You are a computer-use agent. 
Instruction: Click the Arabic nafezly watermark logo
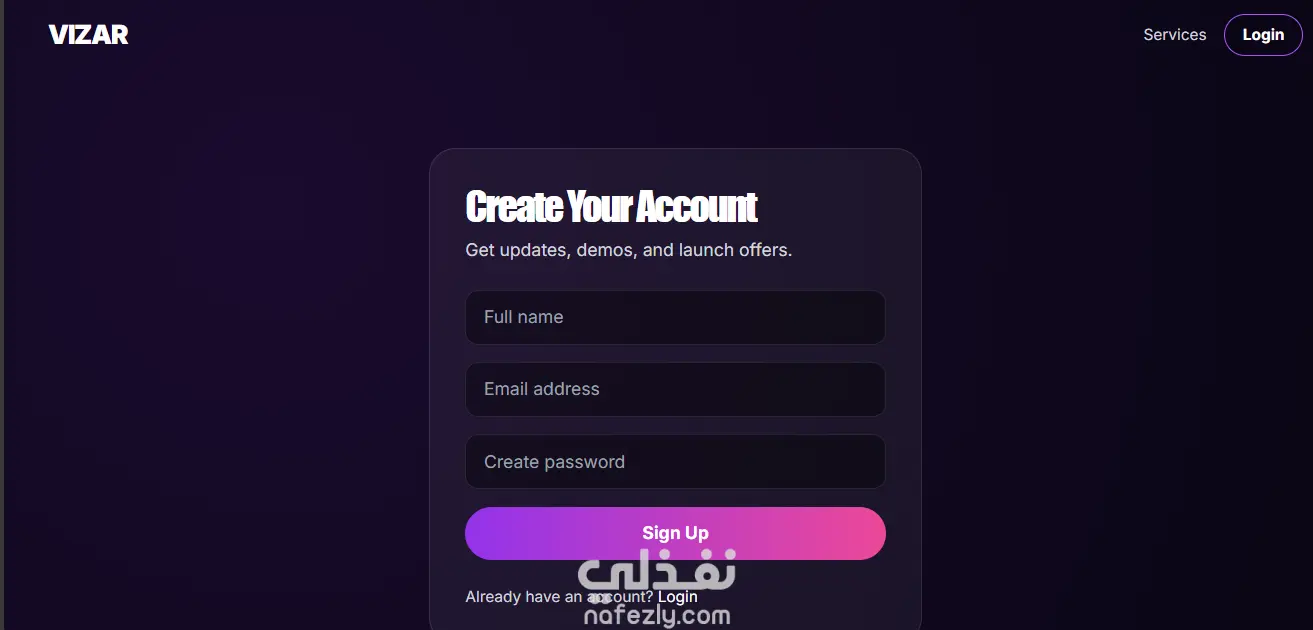657,574
